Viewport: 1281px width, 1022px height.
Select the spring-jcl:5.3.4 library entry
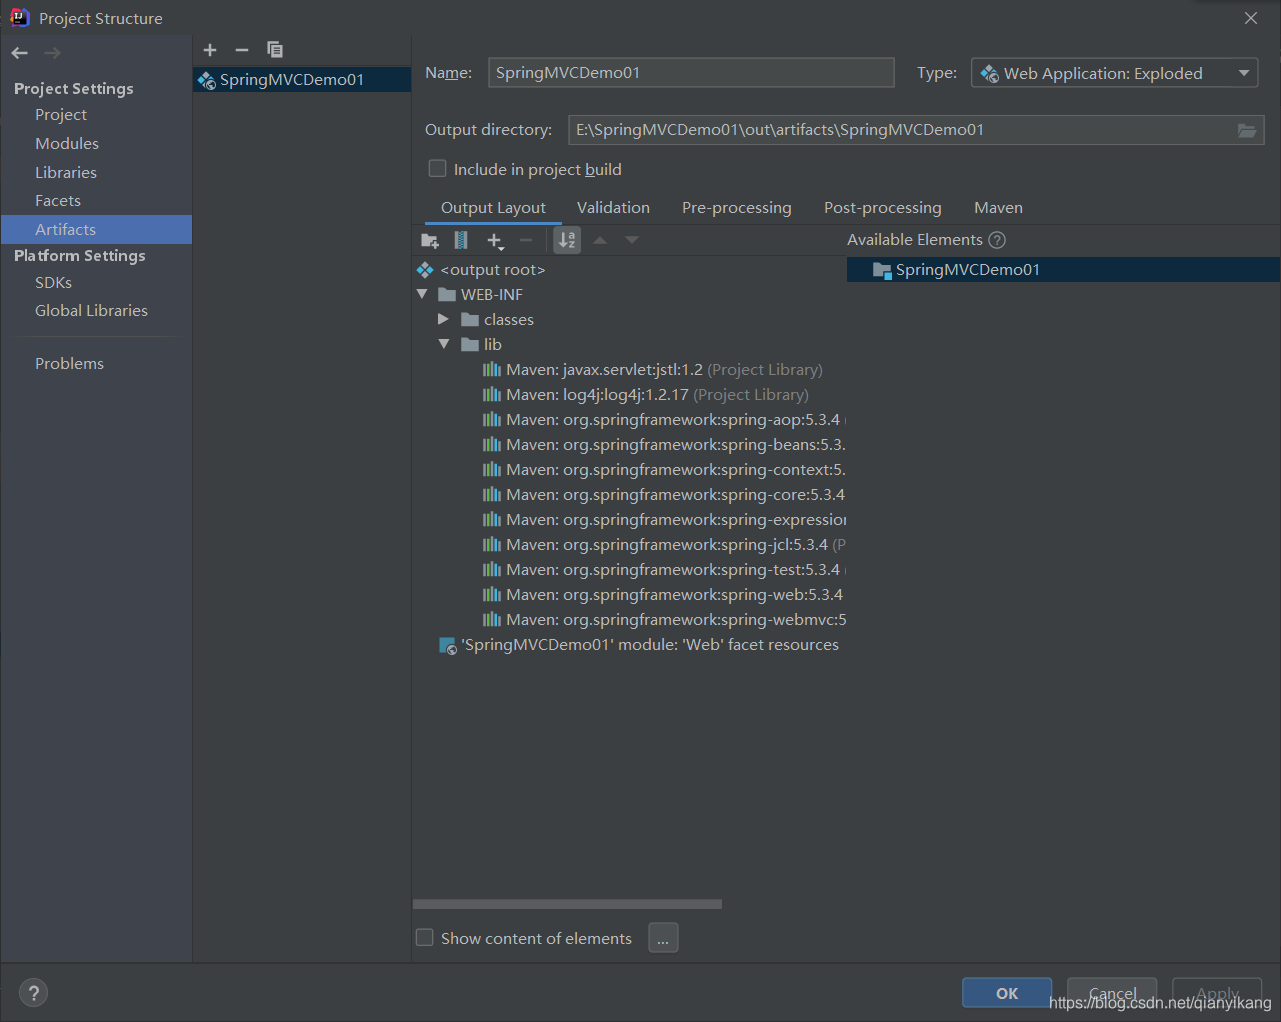[x=664, y=545]
